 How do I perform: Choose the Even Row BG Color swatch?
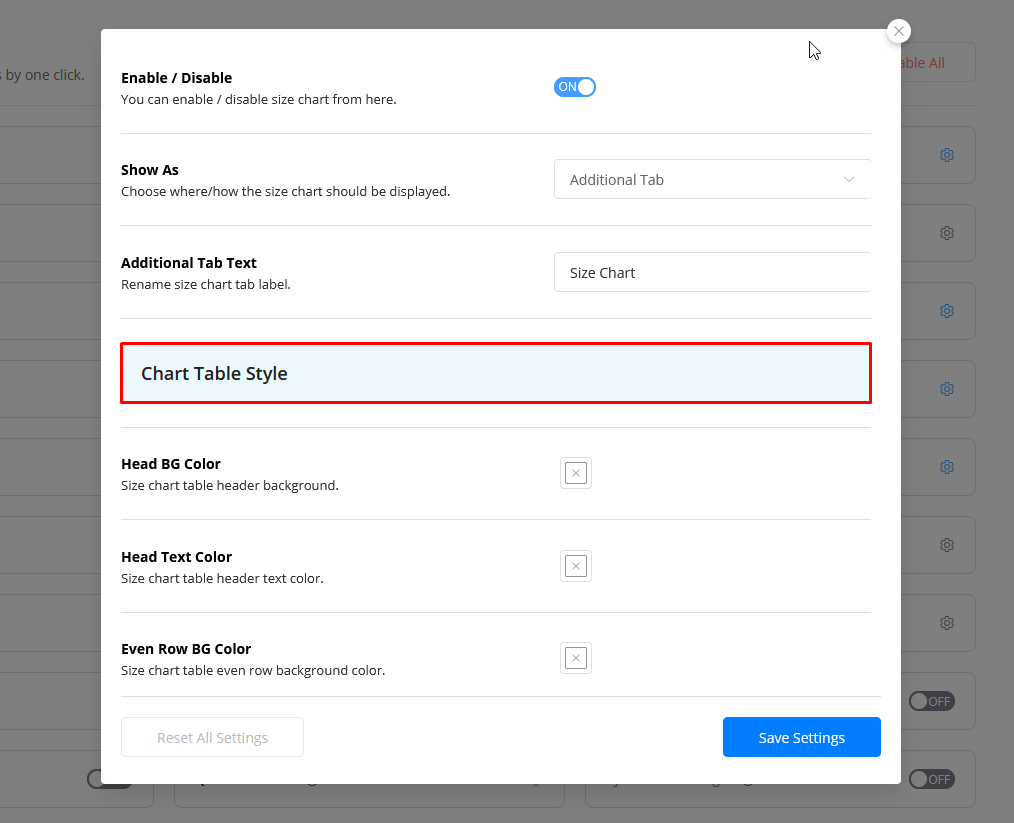point(576,658)
